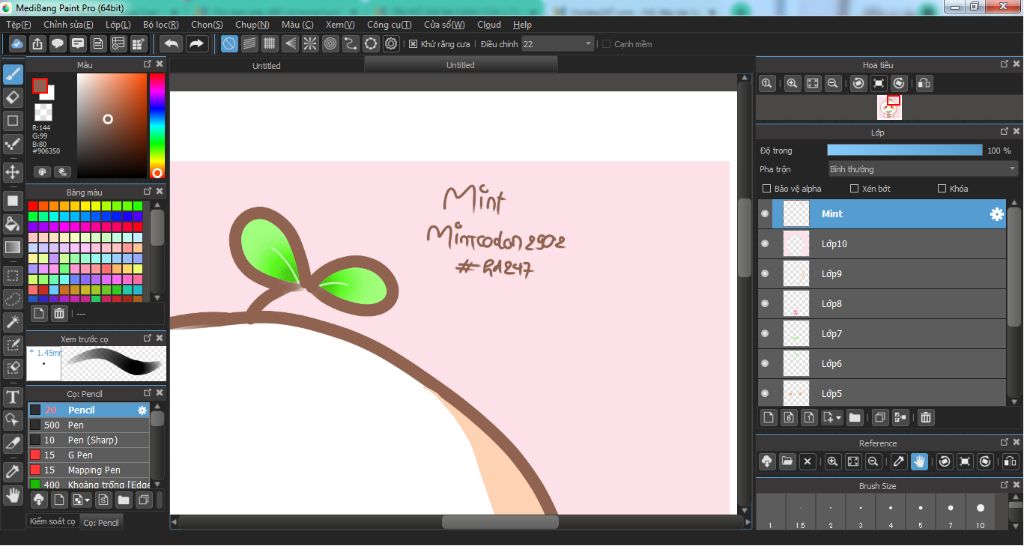The width and height of the screenshot is (1024, 546).
Task: Enable the Khóa checkbox
Action: [x=942, y=189]
